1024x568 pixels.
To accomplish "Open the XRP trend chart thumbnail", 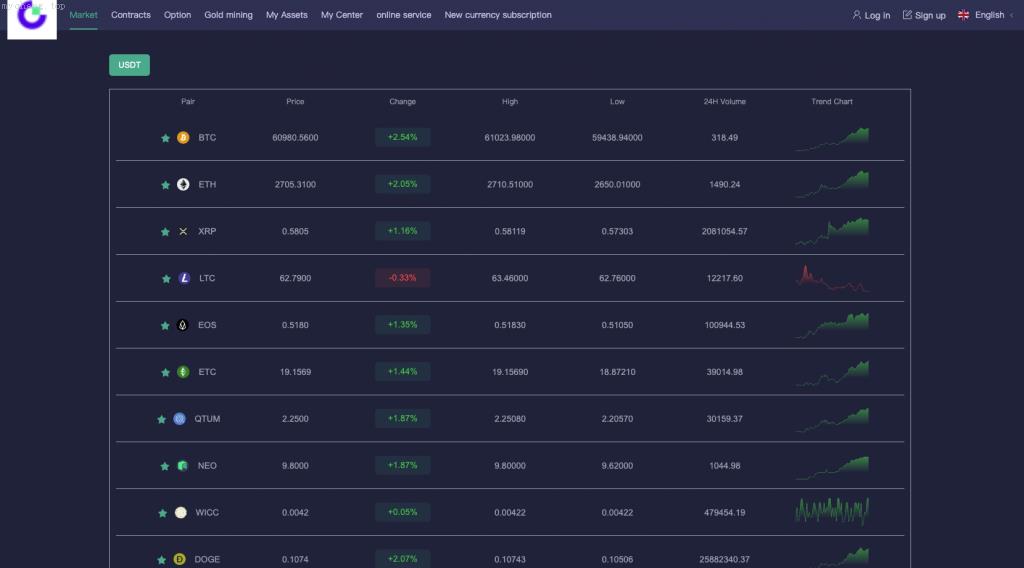I will 832,232.
